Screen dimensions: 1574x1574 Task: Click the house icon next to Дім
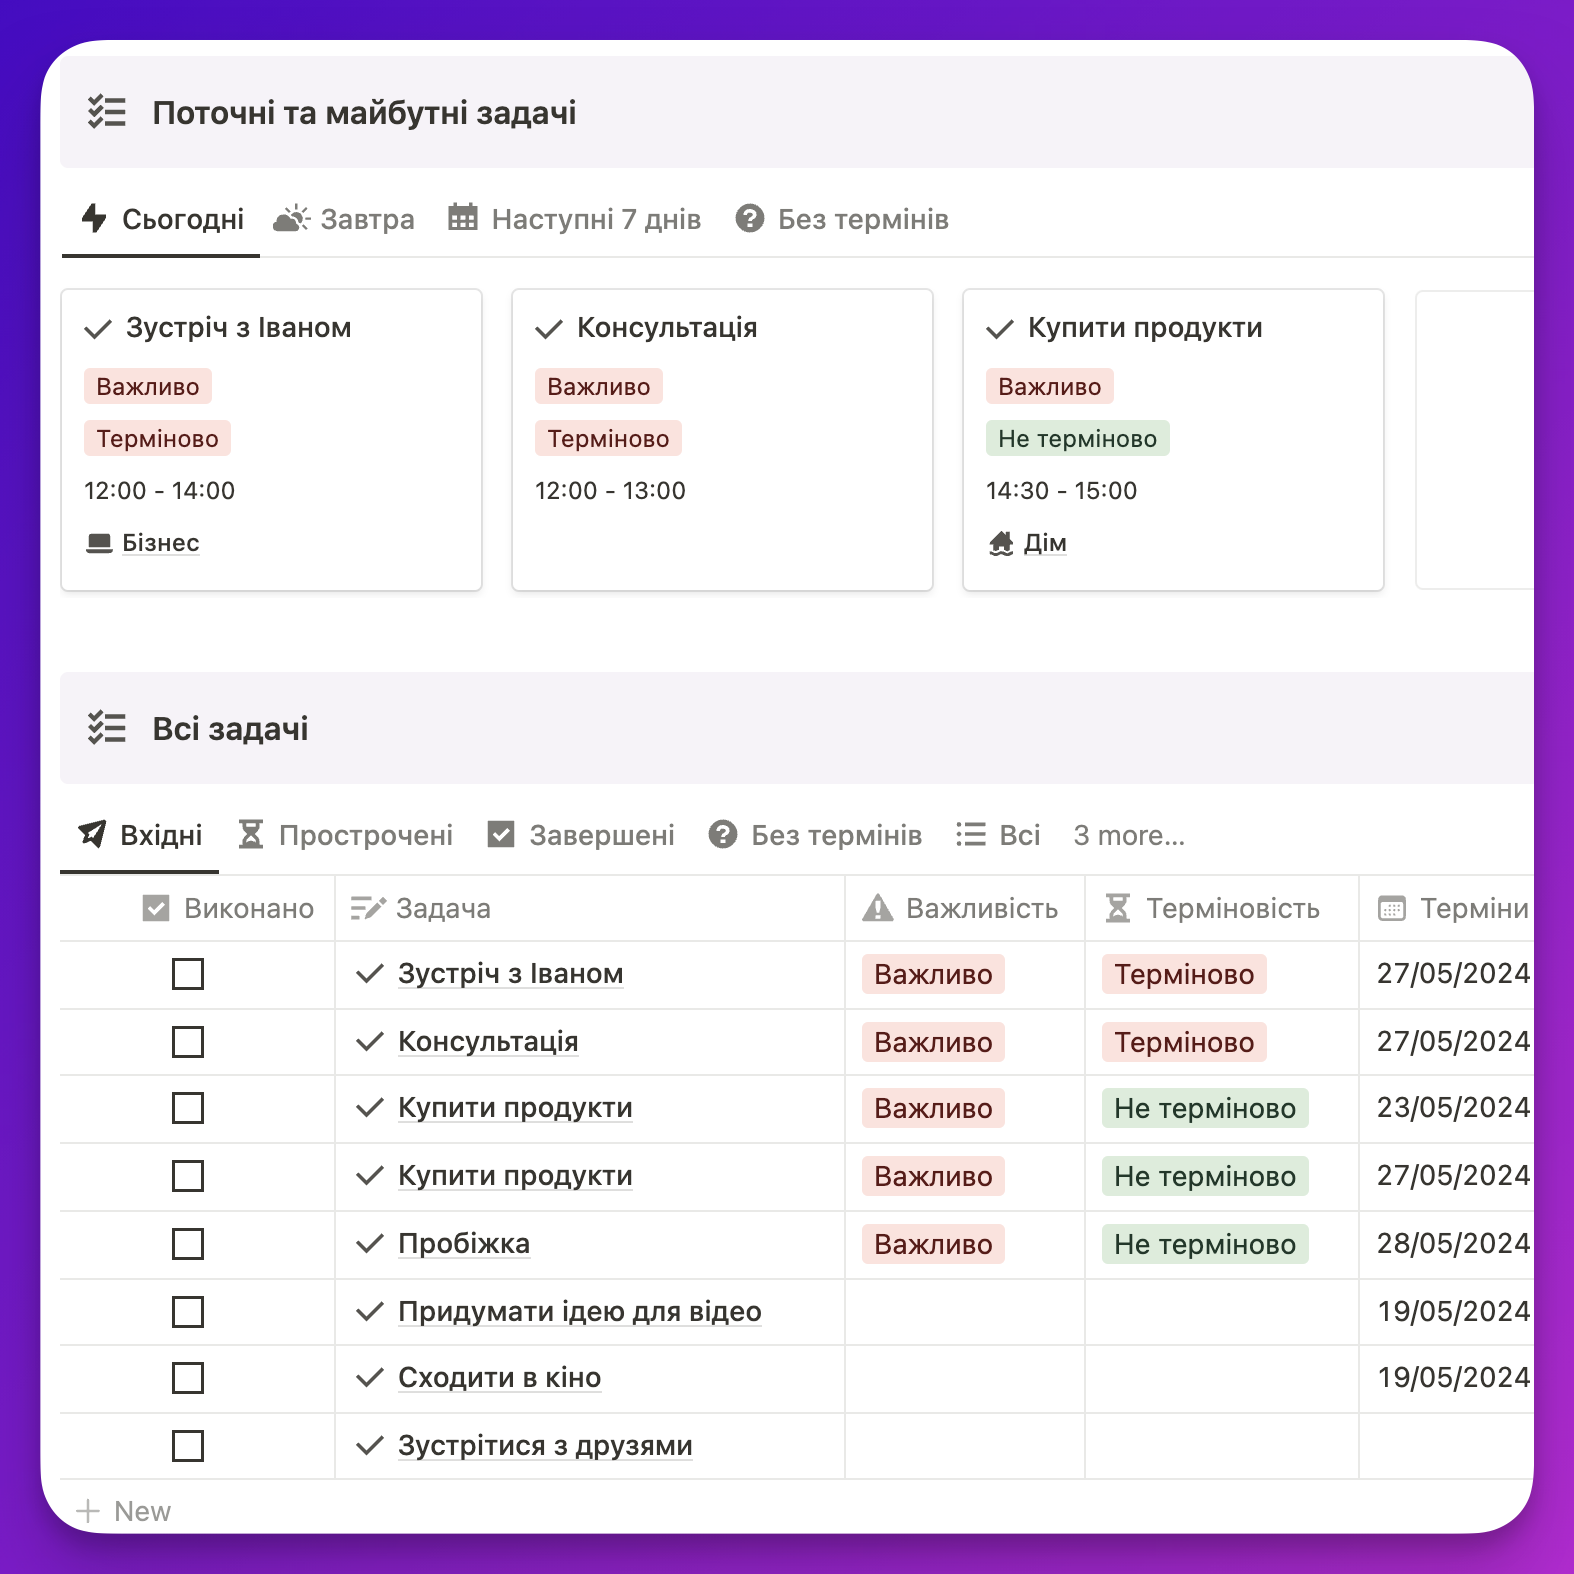(1001, 543)
